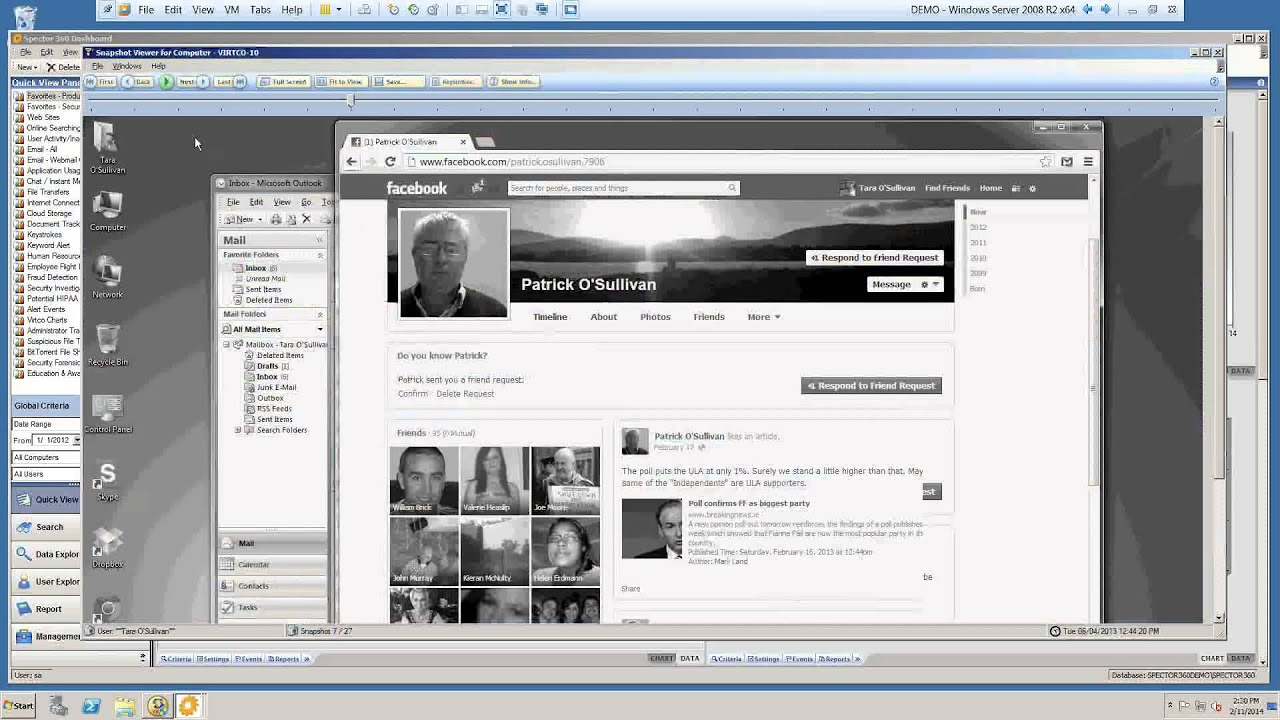Go to the Next snapshot
This screenshot has width=1280, height=720.
click(x=192, y=82)
